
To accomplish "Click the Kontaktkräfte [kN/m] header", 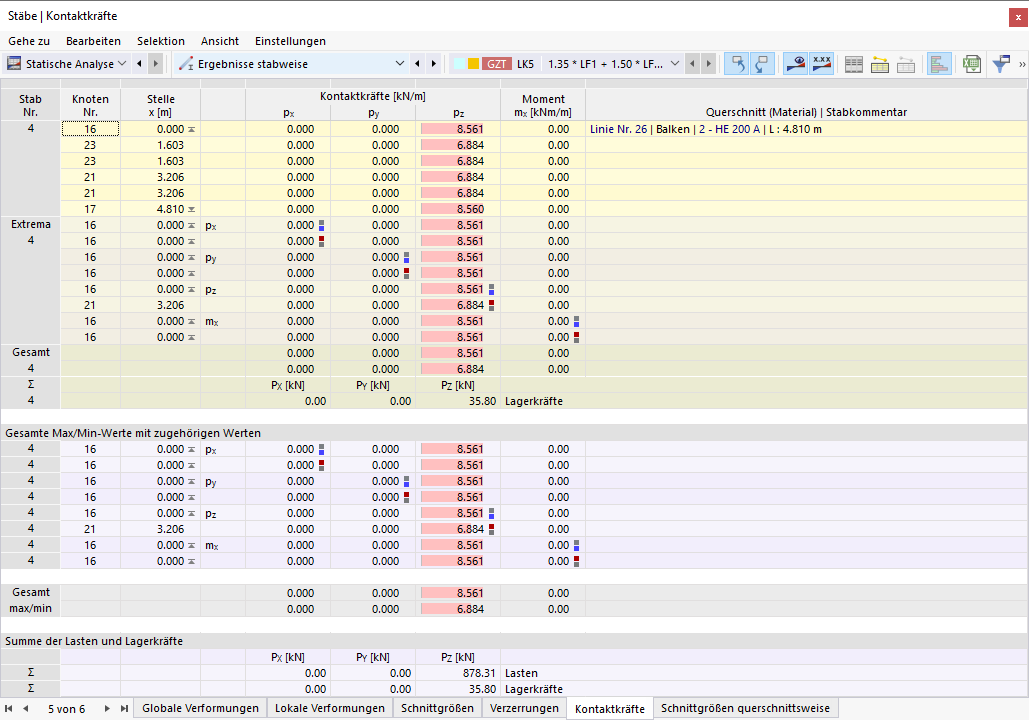I will tap(373, 96).
